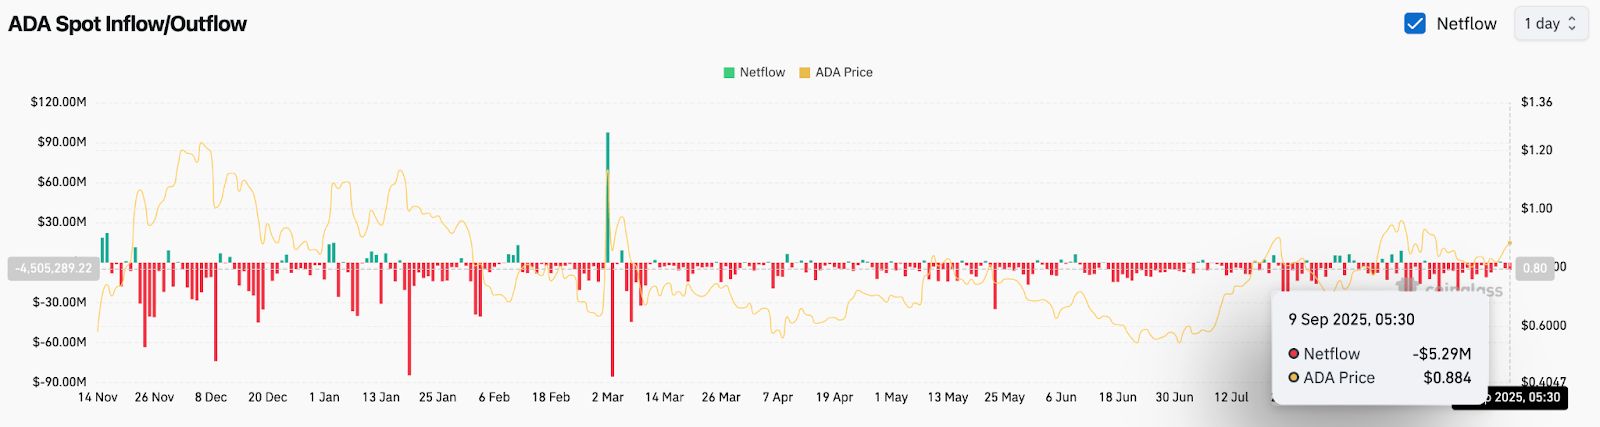Click the $1.00 price axis label
The height and width of the screenshot is (427, 1600).
point(1536,208)
